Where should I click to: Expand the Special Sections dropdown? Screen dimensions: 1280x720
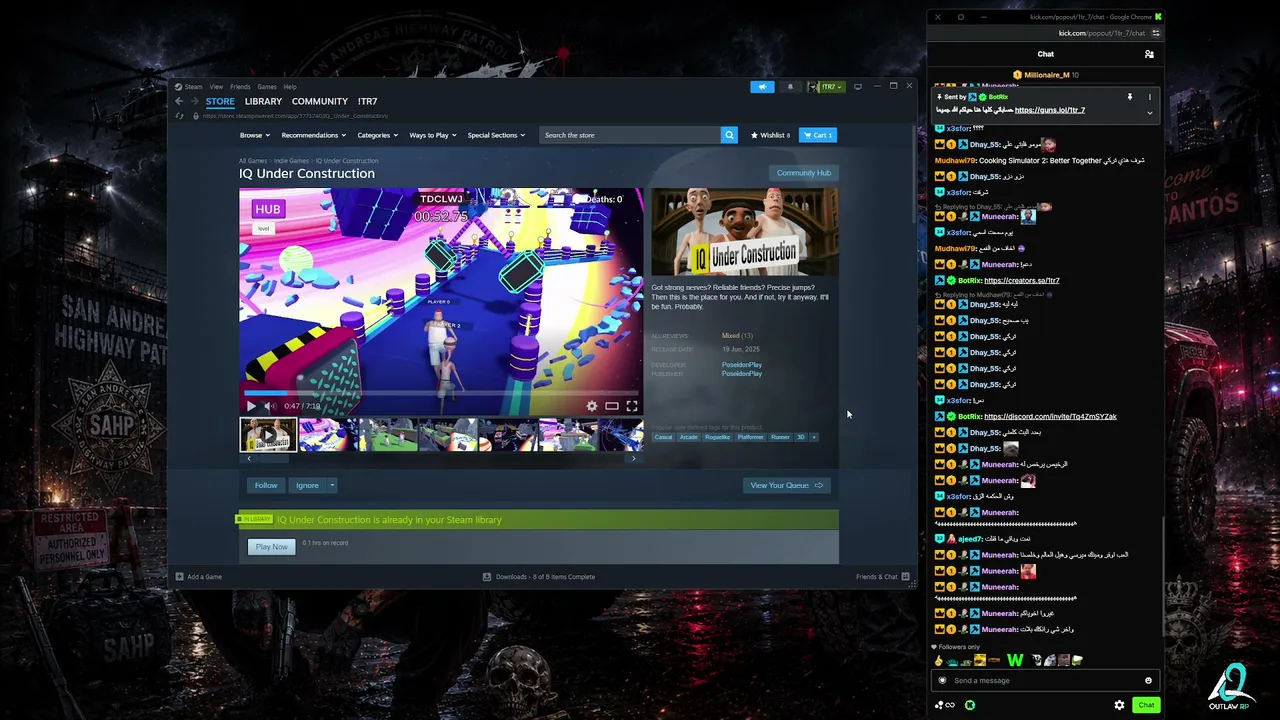496,135
